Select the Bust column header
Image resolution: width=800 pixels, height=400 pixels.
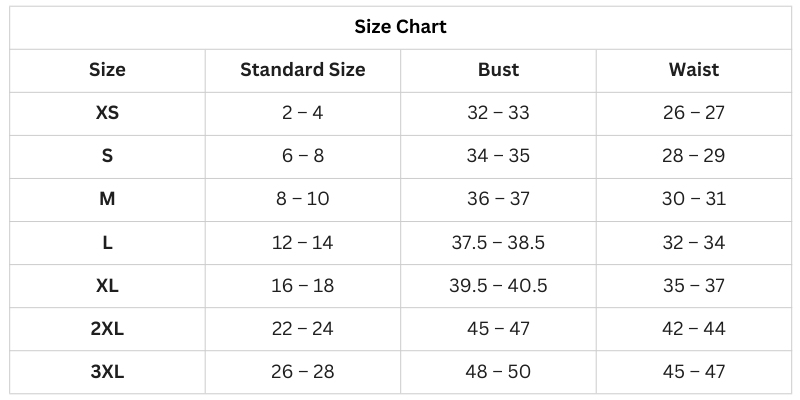(x=498, y=70)
